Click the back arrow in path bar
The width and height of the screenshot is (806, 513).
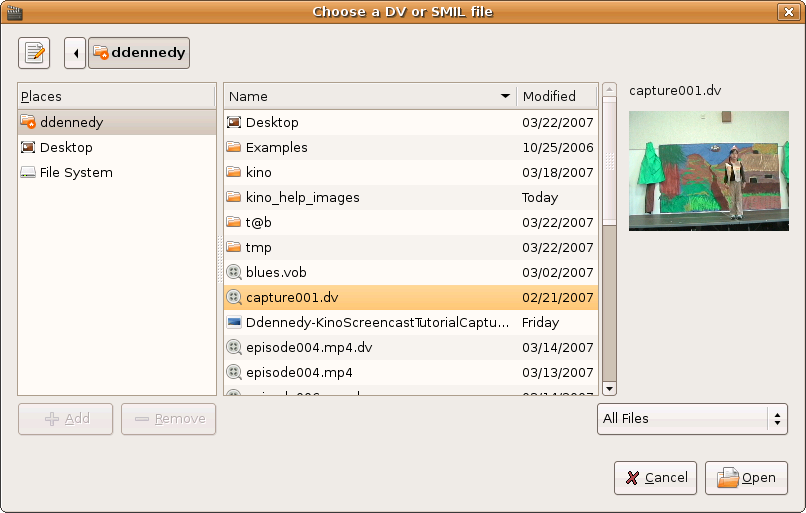75,52
